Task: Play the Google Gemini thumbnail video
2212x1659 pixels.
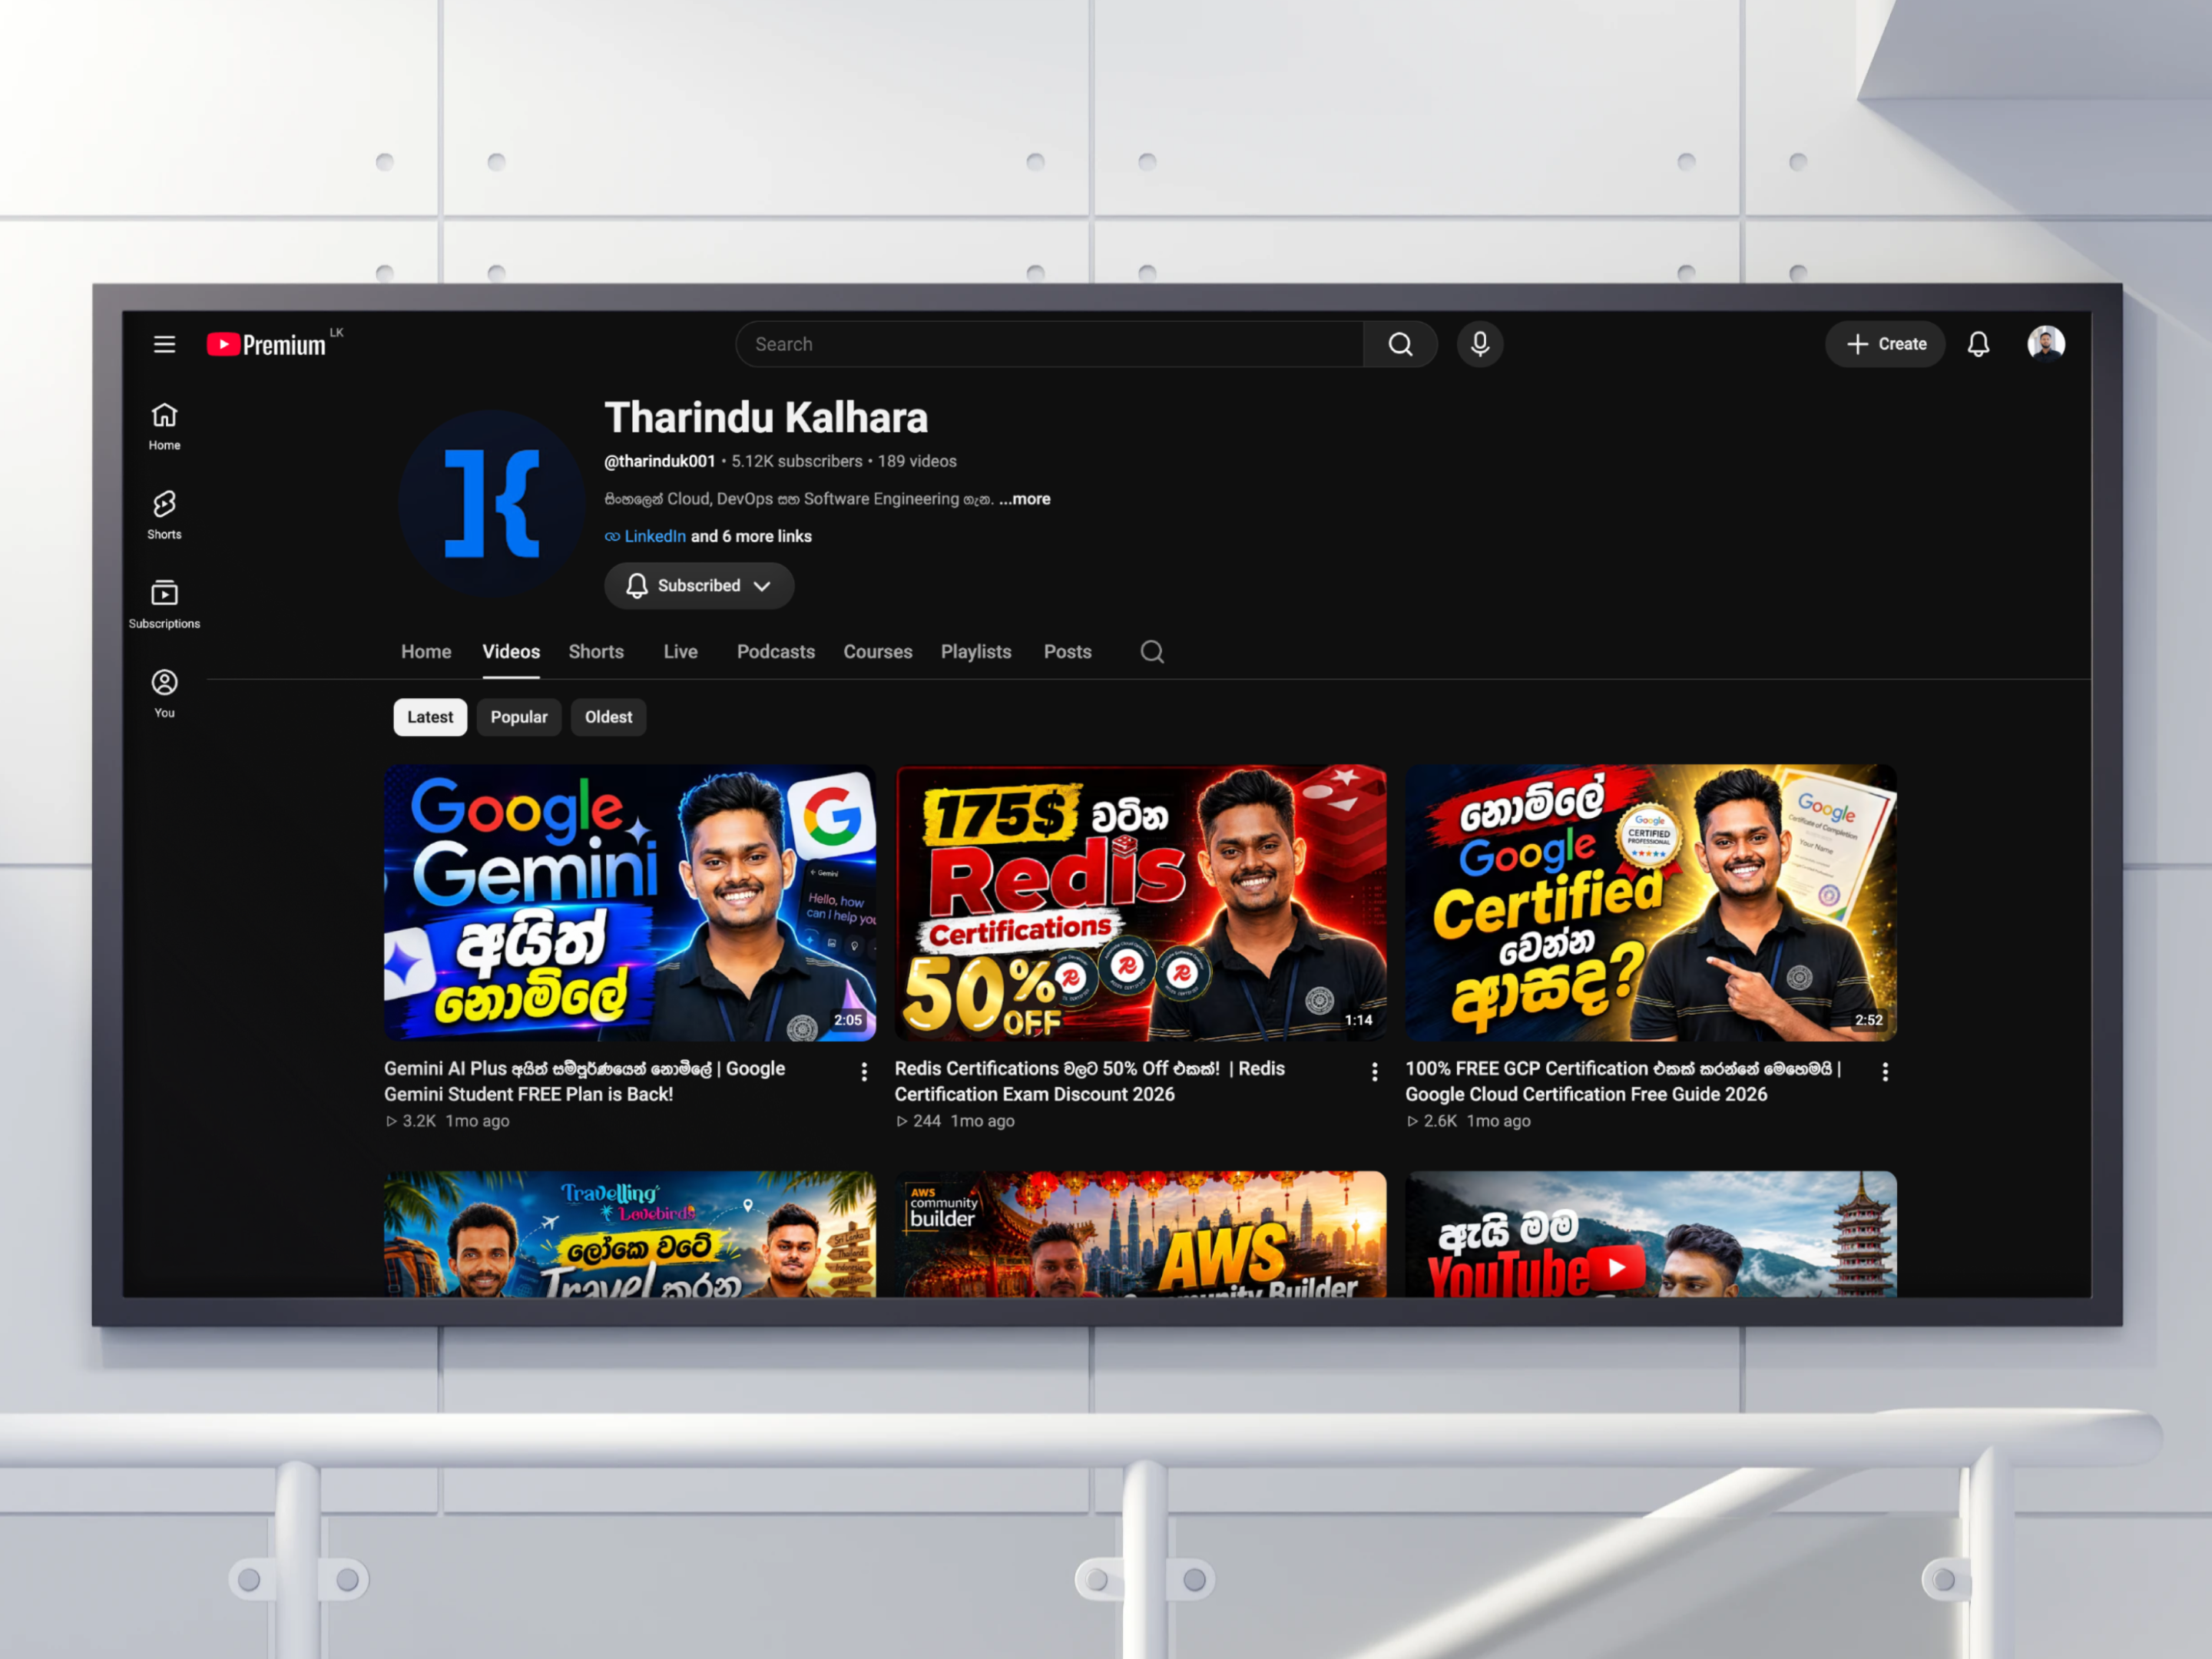Action: pyautogui.click(x=630, y=903)
